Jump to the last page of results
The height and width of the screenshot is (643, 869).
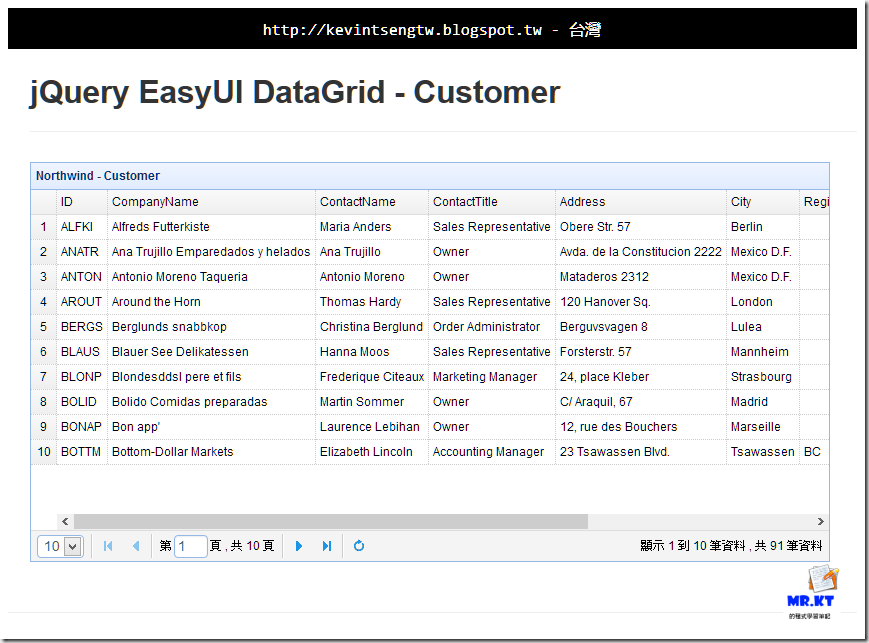[327, 546]
